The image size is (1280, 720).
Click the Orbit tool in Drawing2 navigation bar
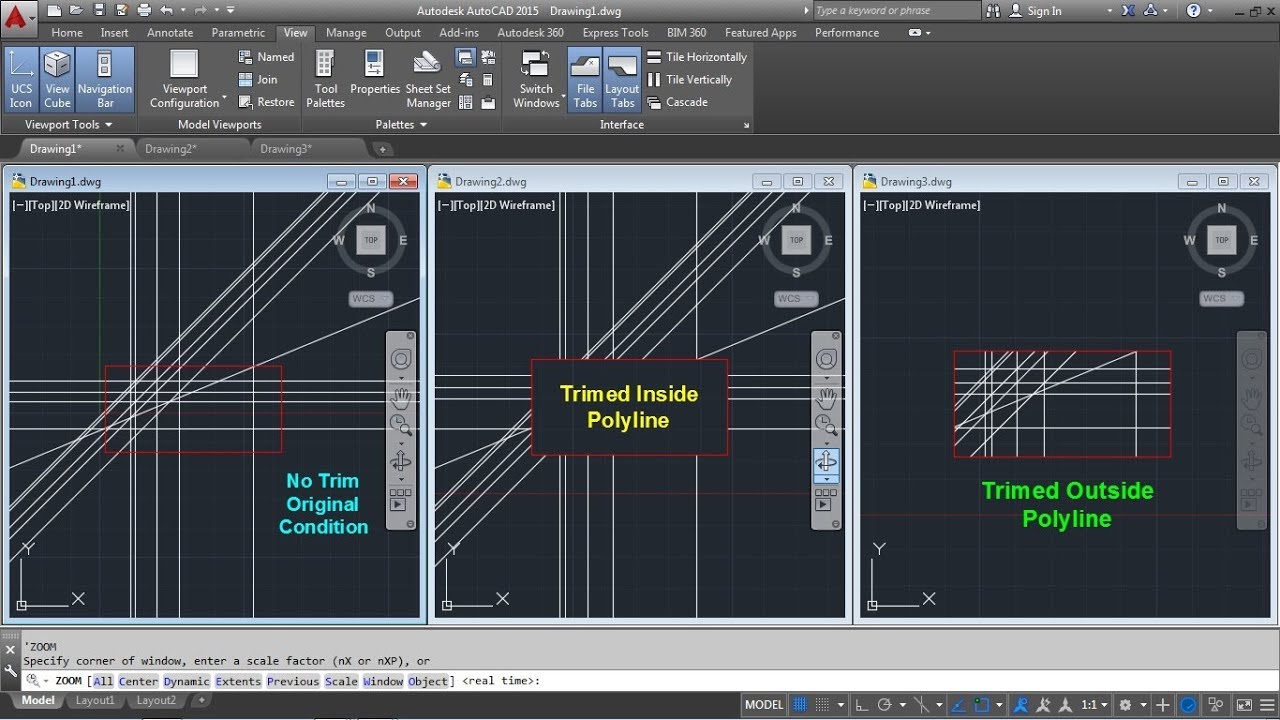coord(827,462)
